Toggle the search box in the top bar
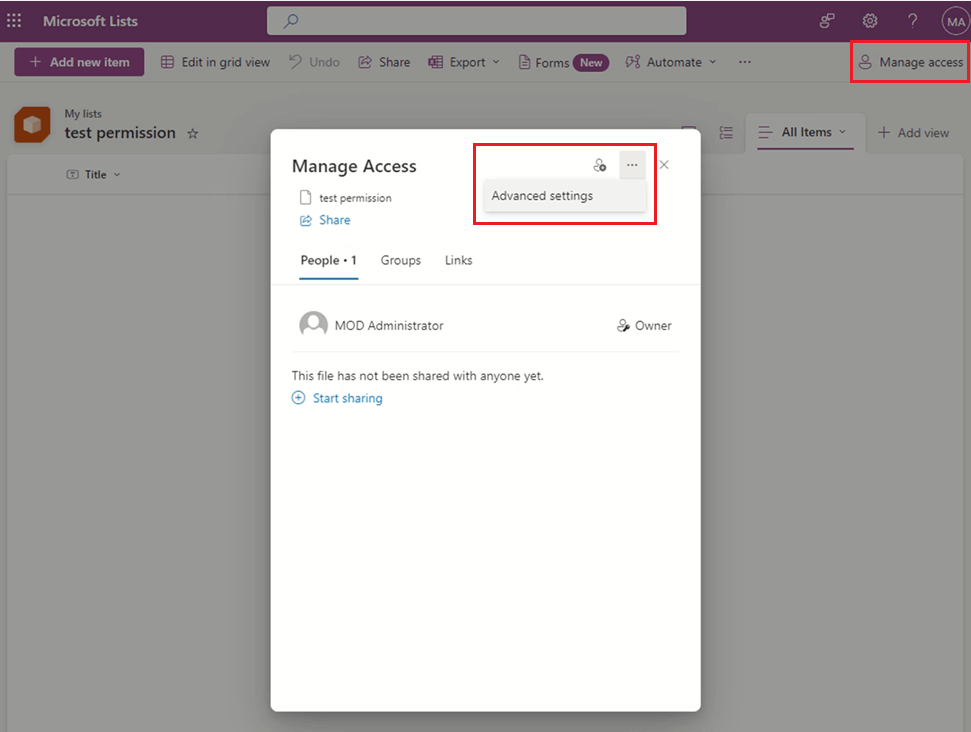Viewport: 971px width, 732px height. [476, 20]
